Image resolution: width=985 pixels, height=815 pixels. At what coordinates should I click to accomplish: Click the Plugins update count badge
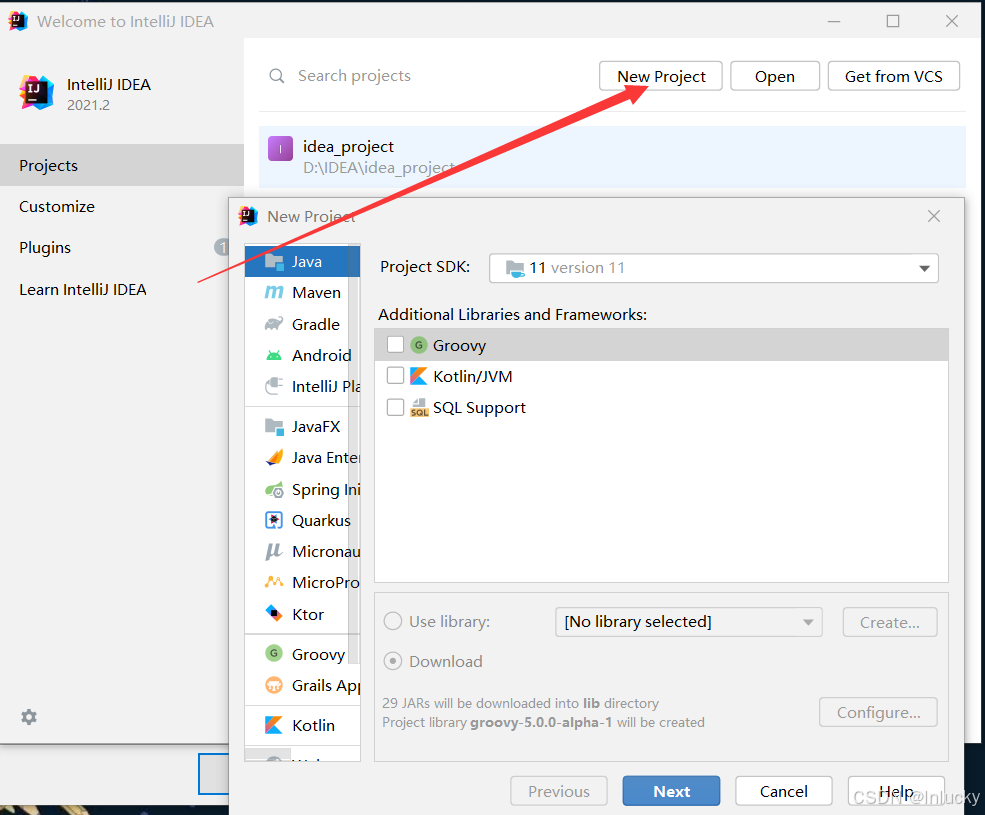pyautogui.click(x=222, y=247)
